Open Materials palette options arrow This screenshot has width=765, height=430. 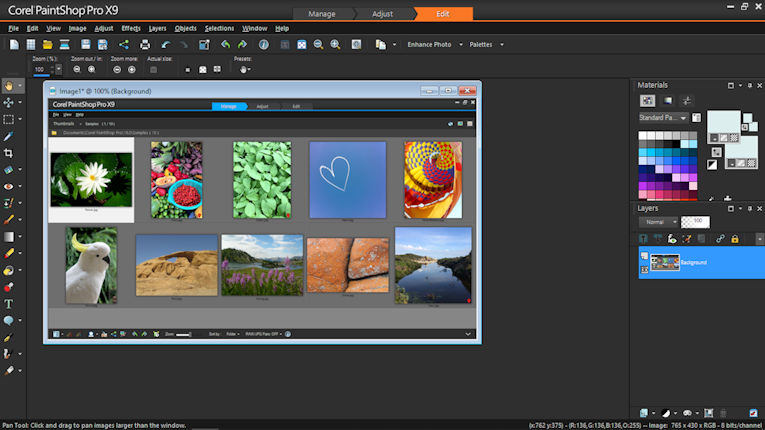[740, 85]
